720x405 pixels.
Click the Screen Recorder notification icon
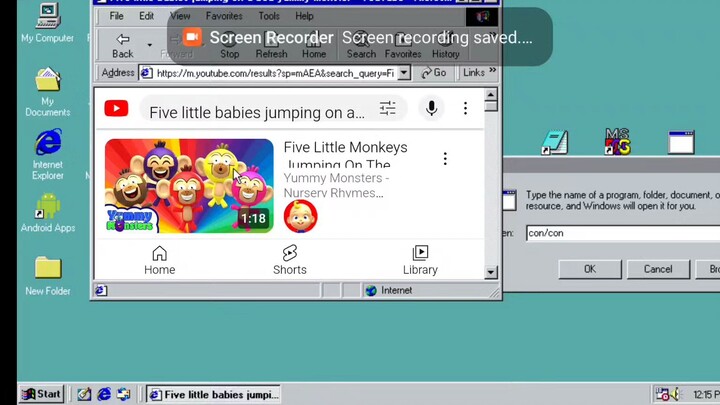click(192, 37)
